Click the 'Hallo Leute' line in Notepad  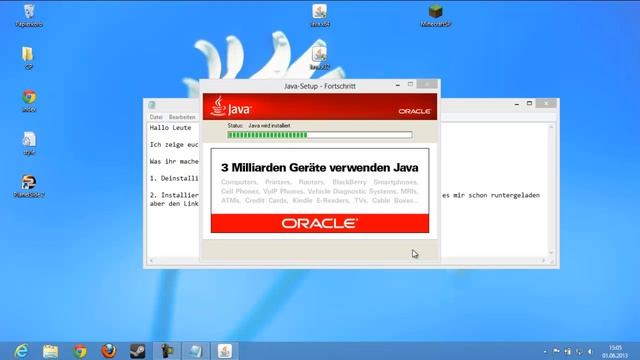coord(170,128)
